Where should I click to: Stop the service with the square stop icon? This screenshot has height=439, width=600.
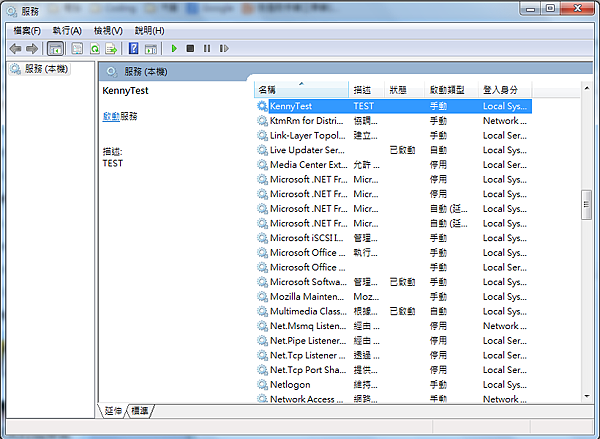click(x=190, y=49)
